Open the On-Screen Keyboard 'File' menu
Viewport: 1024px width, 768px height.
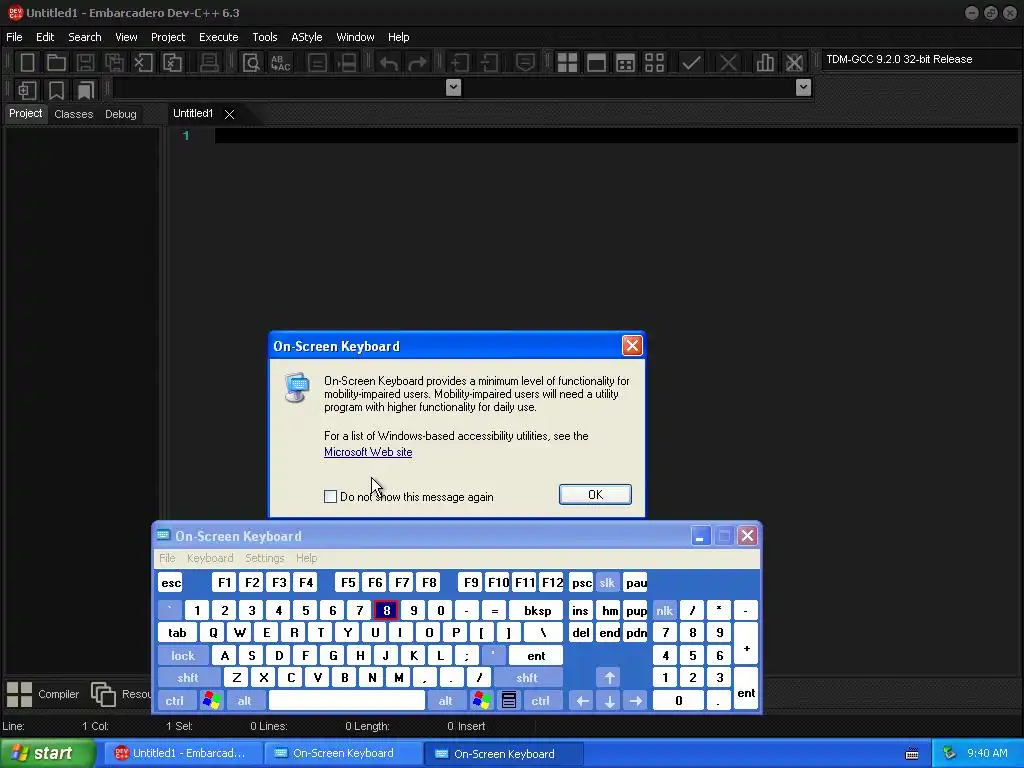[167, 558]
